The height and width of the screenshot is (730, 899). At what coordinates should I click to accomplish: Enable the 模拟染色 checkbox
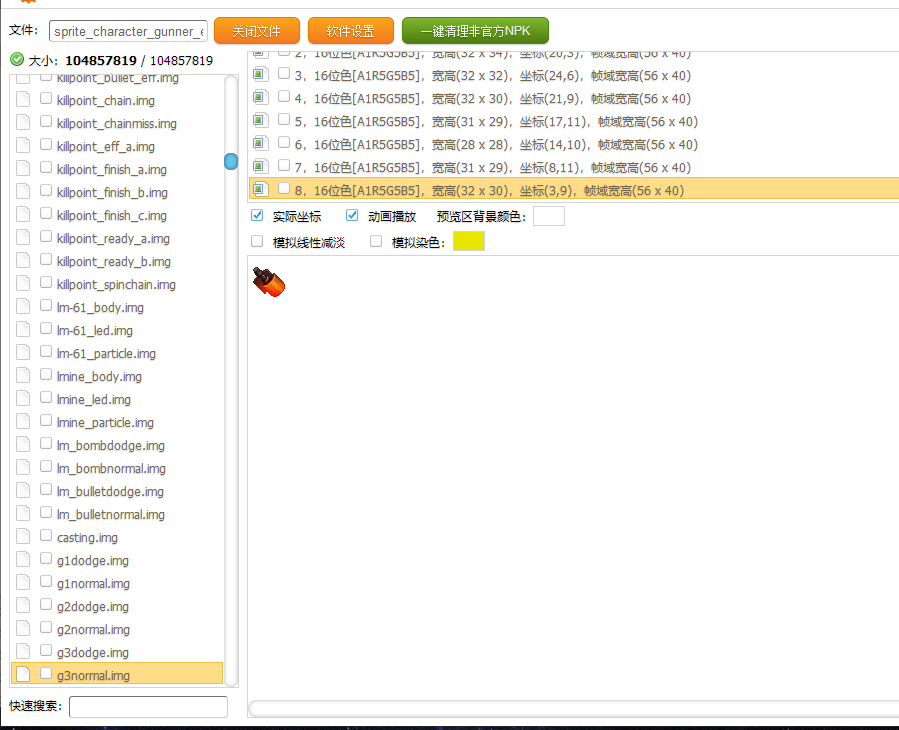coord(376,242)
